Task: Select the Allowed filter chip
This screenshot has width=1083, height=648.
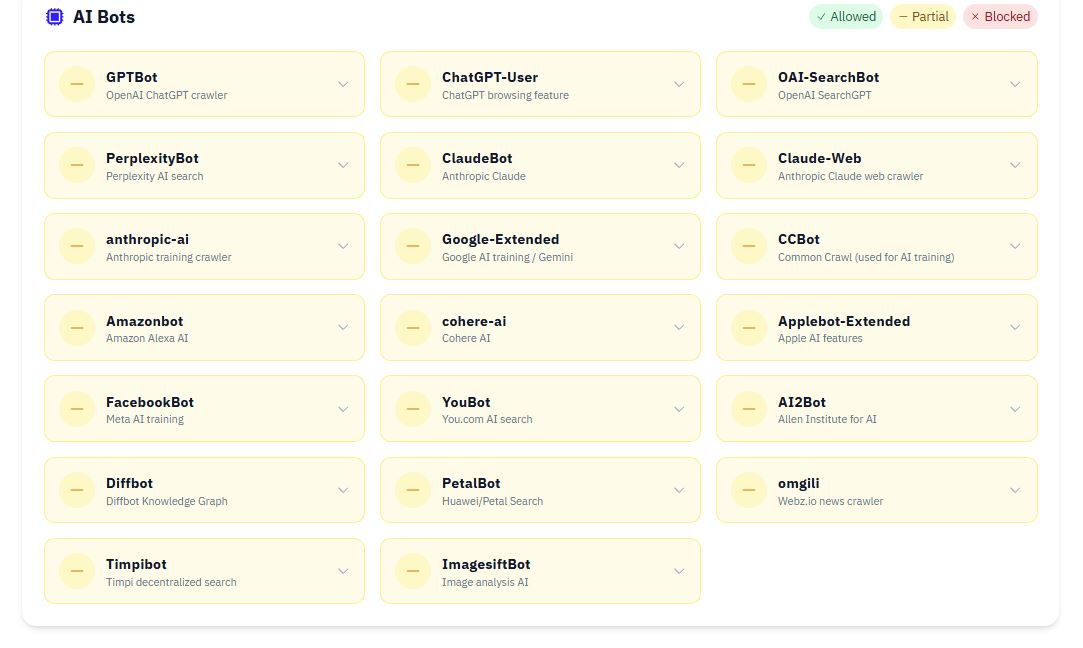Action: pyautogui.click(x=845, y=16)
